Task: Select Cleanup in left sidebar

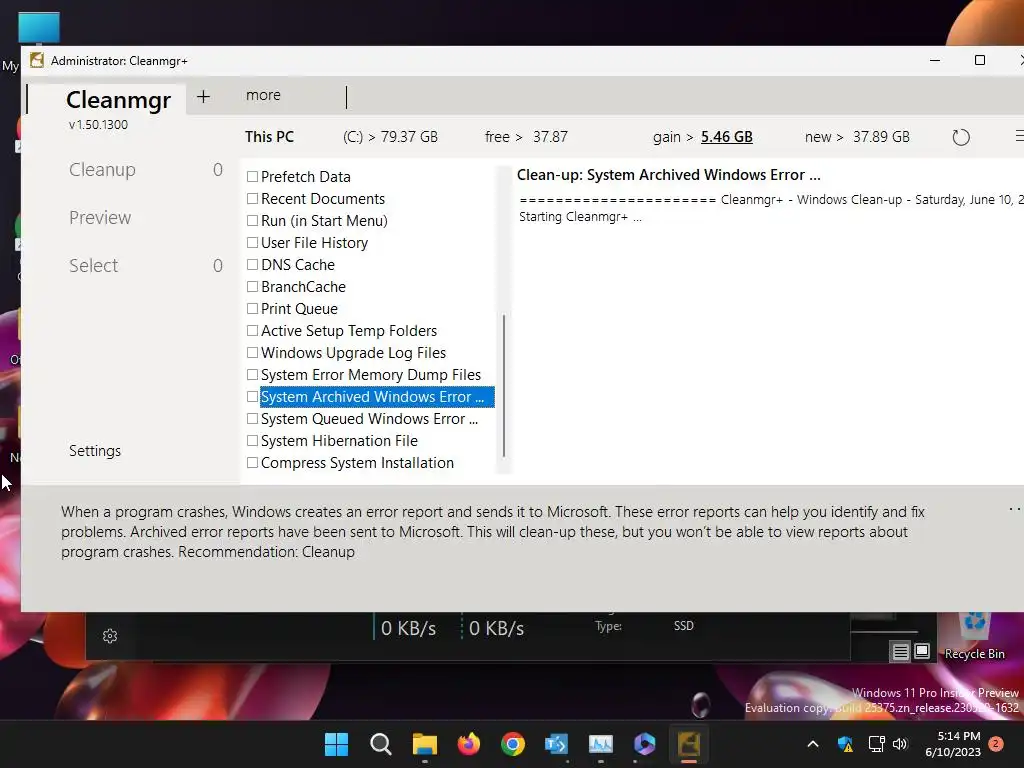Action: click(103, 170)
